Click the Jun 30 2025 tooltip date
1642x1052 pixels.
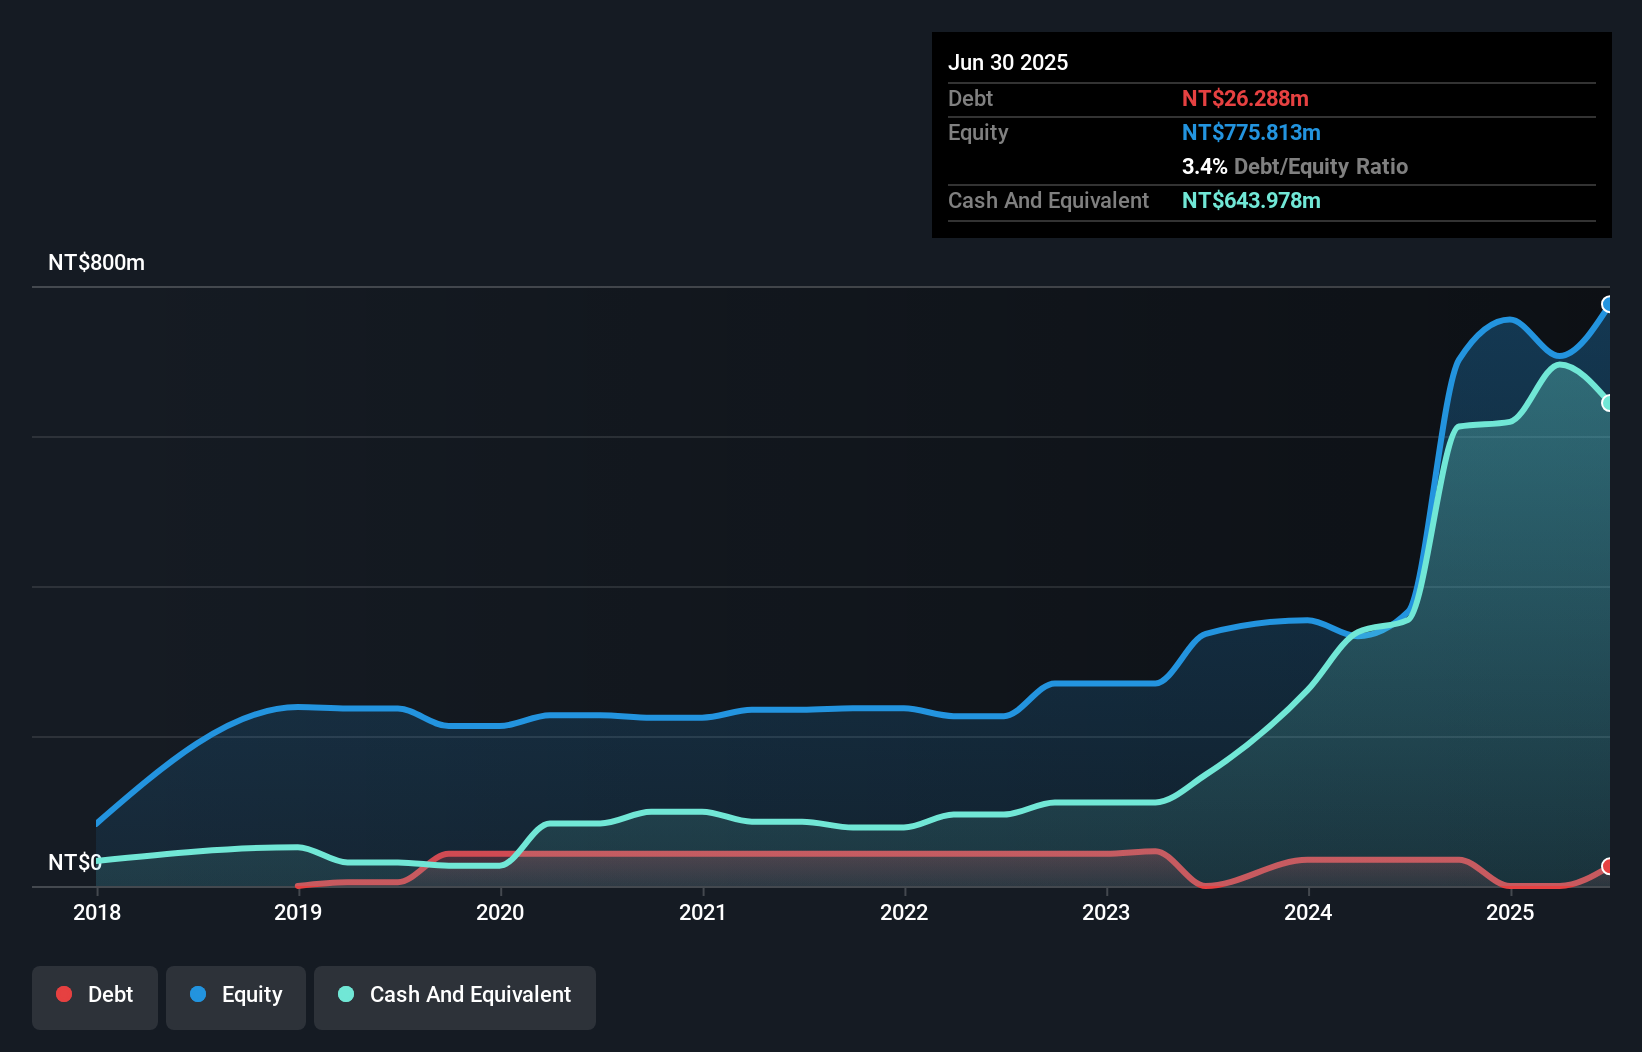1008,62
